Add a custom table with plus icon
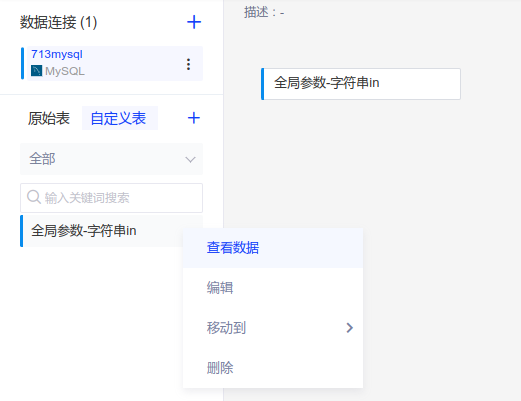 [194, 118]
